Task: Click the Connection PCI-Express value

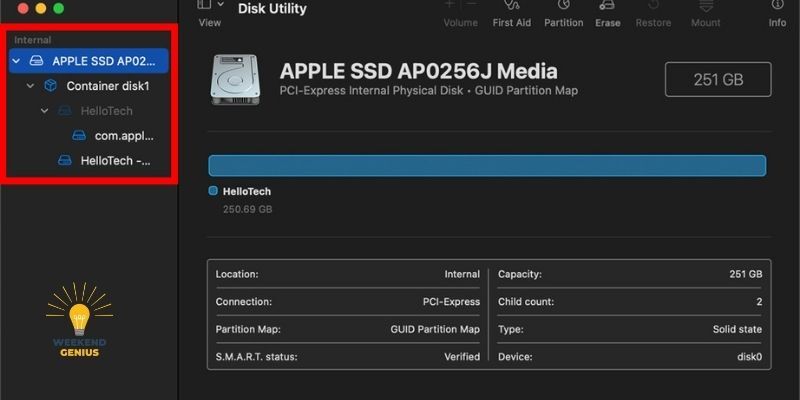Action: point(452,302)
